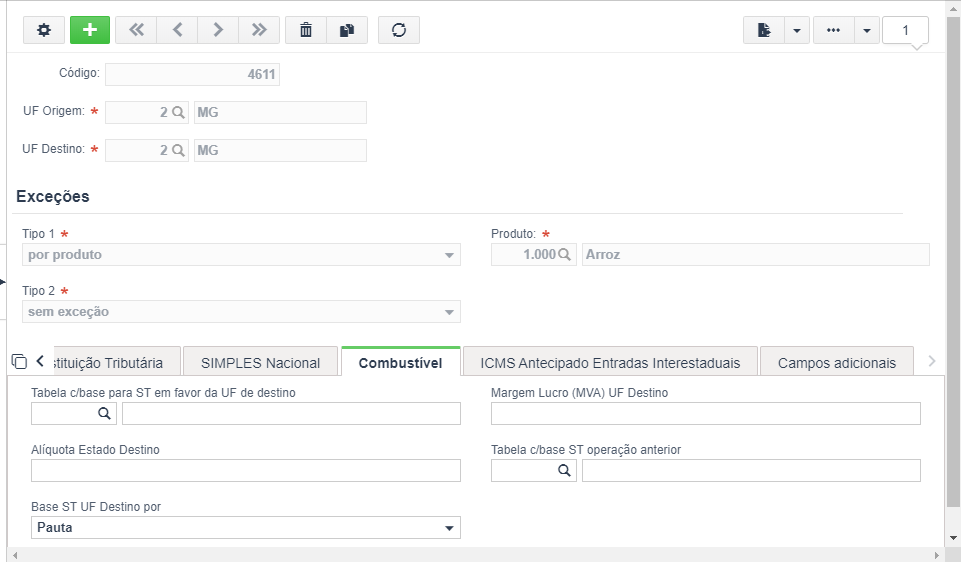The image size is (961, 562).
Task: Open Tipo 1 dropdown 'por produto'
Action: [241, 255]
